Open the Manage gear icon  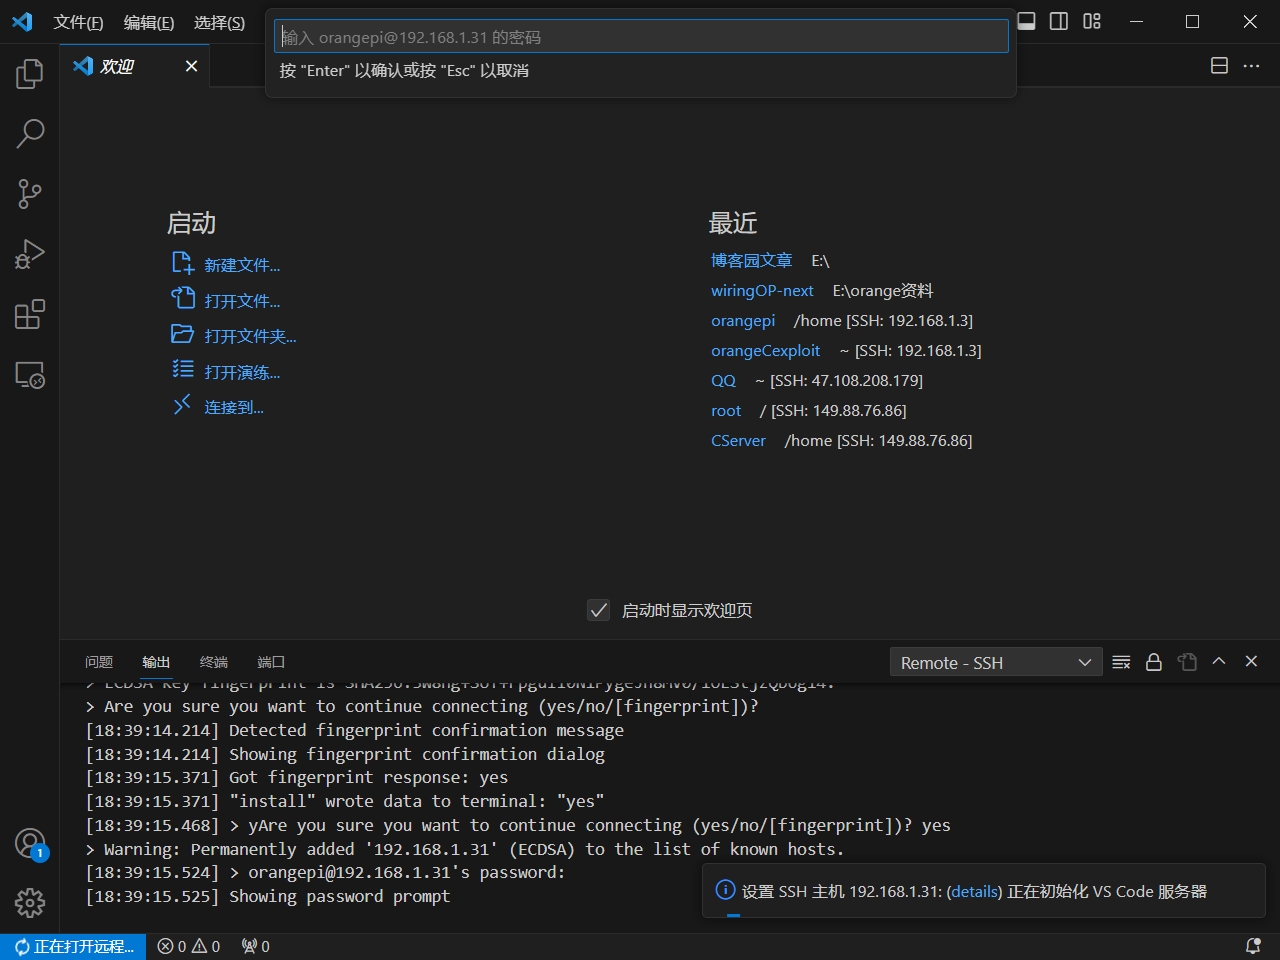click(30, 903)
